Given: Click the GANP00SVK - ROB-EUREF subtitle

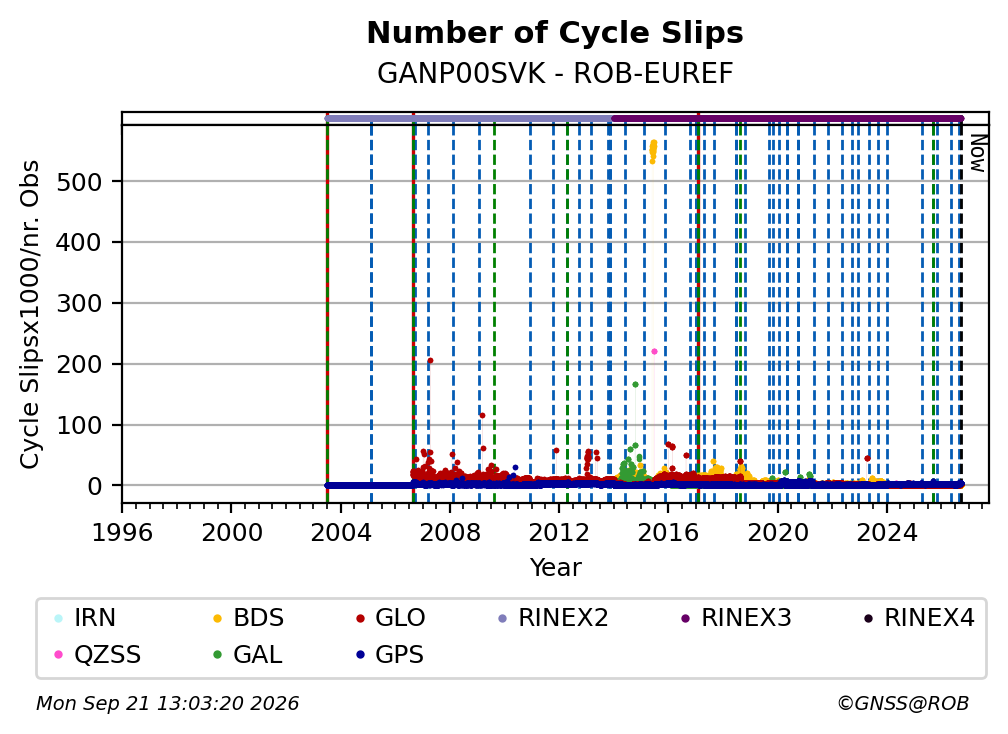Looking at the screenshot, I should click(x=555, y=74).
